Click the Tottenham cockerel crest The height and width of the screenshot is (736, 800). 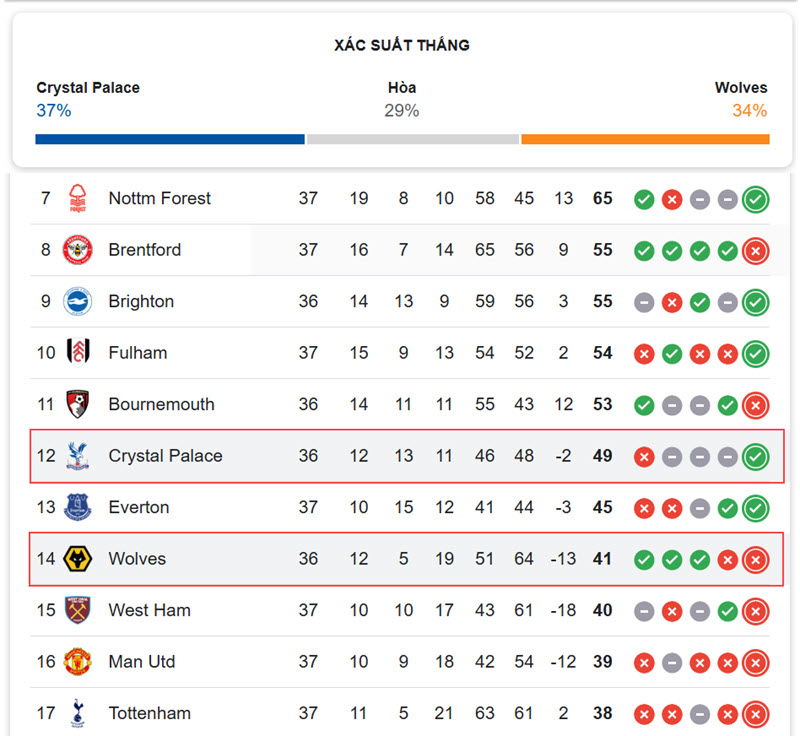(78, 713)
